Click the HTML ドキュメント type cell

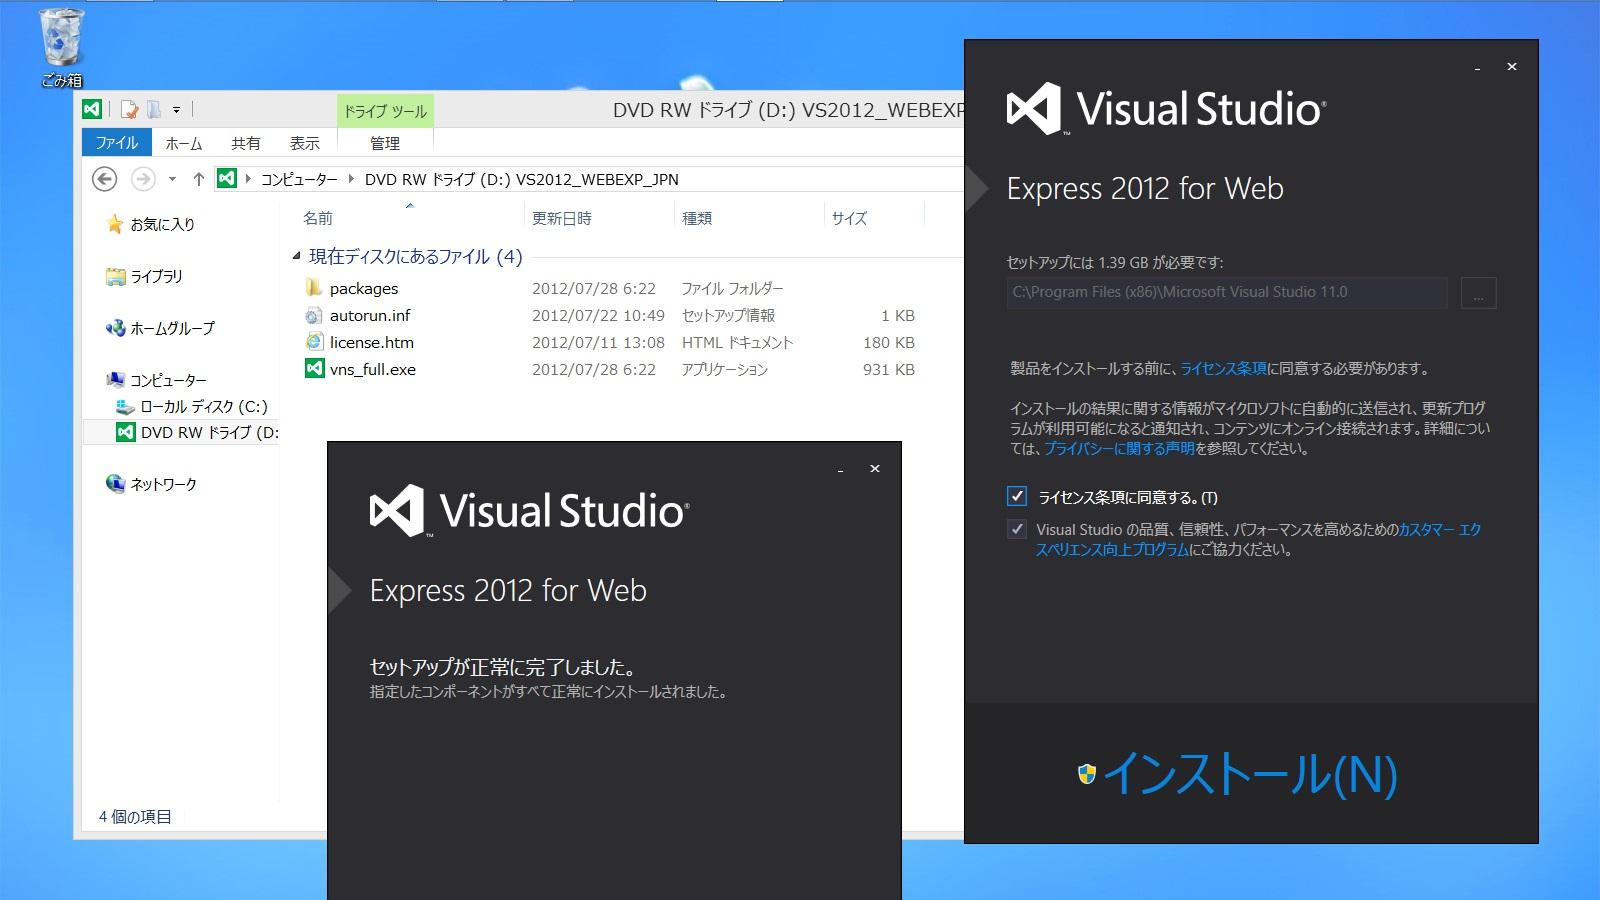pos(737,342)
